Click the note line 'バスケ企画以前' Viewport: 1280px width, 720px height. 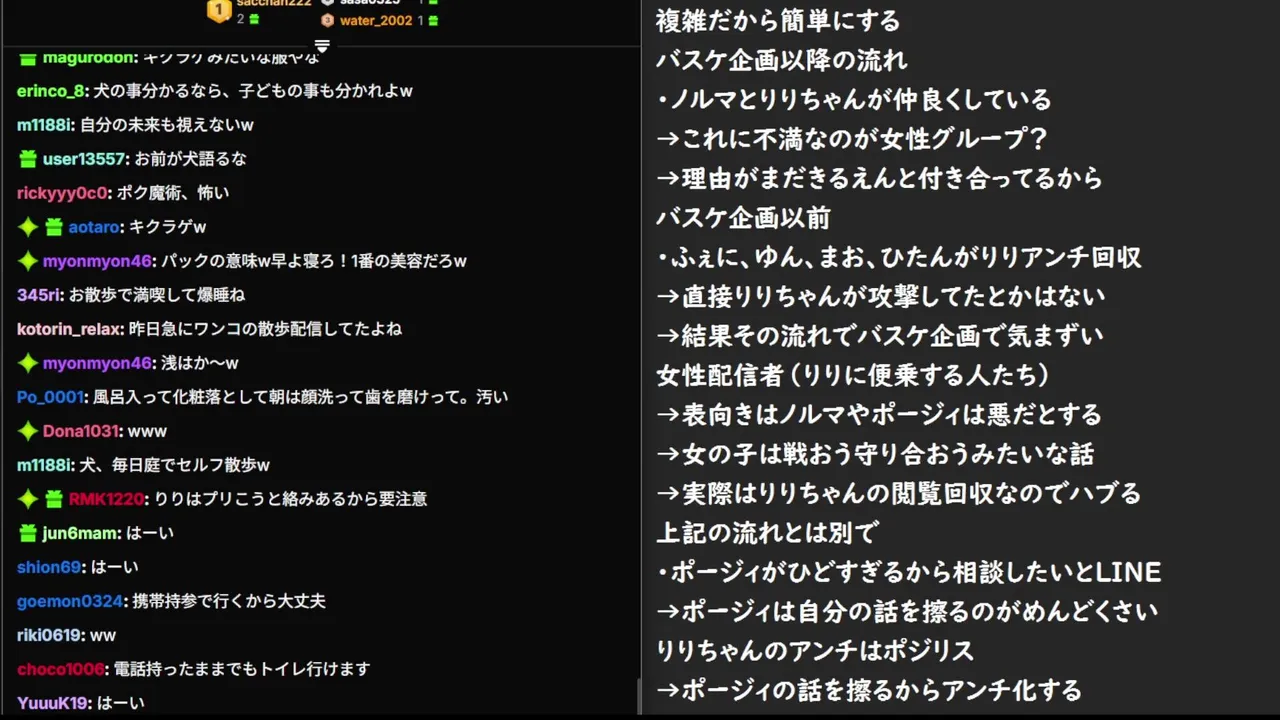[x=743, y=217]
